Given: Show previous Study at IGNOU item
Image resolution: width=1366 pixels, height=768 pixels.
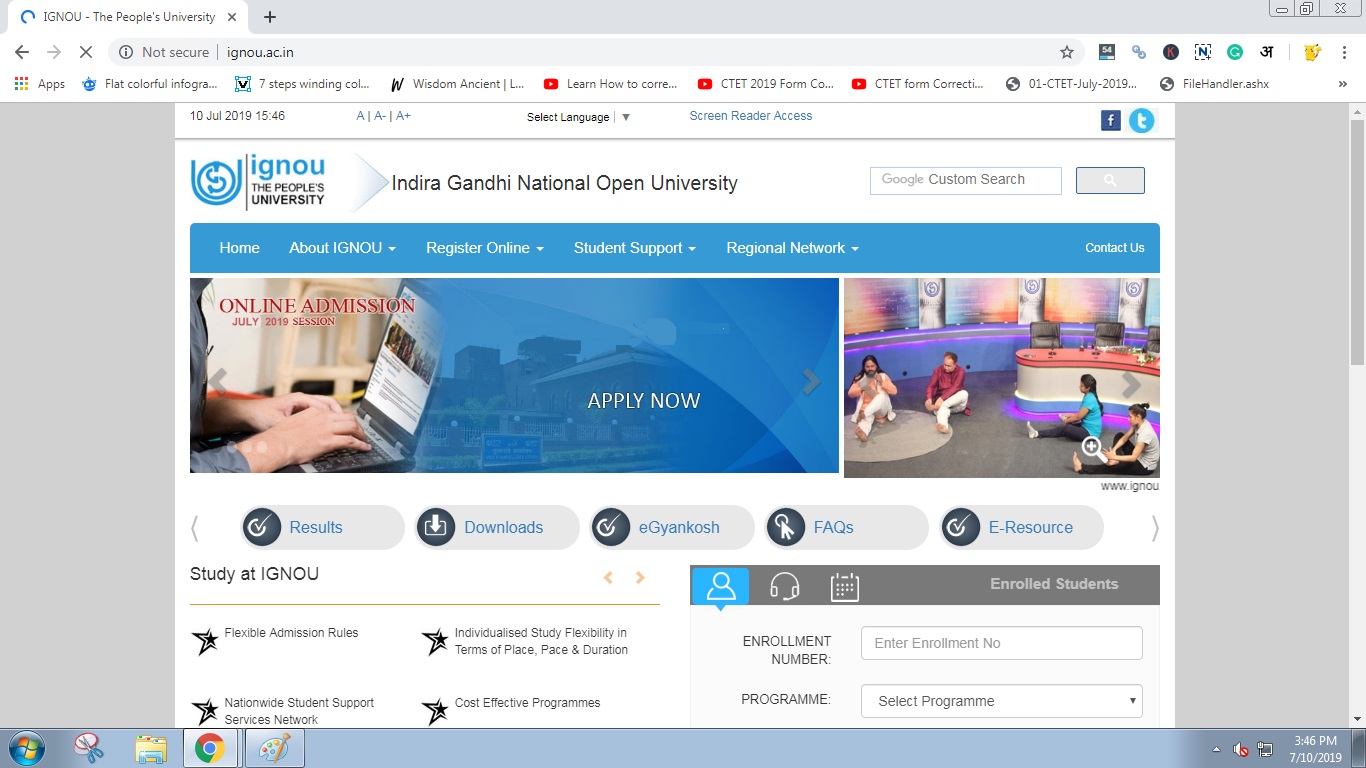Looking at the screenshot, I should (608, 577).
